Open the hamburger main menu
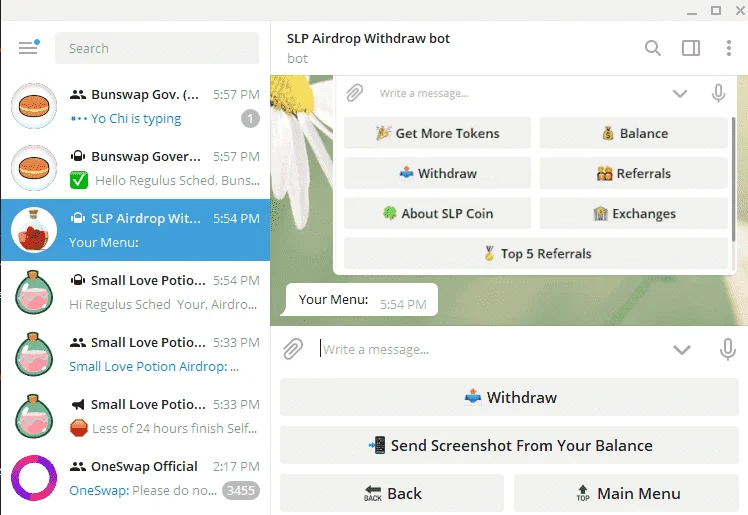Image resolution: width=748 pixels, height=515 pixels. 29,47
